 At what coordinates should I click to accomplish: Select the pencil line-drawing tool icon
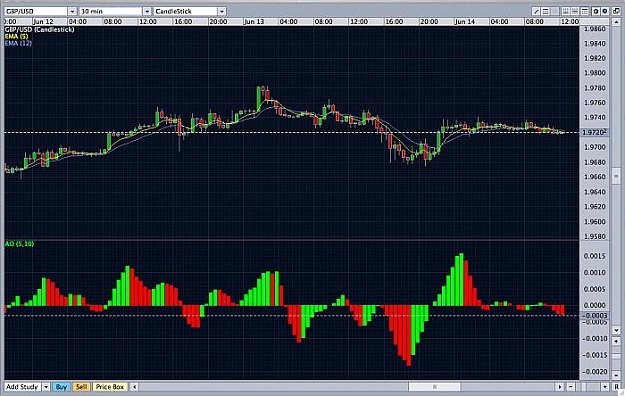(536, 11)
